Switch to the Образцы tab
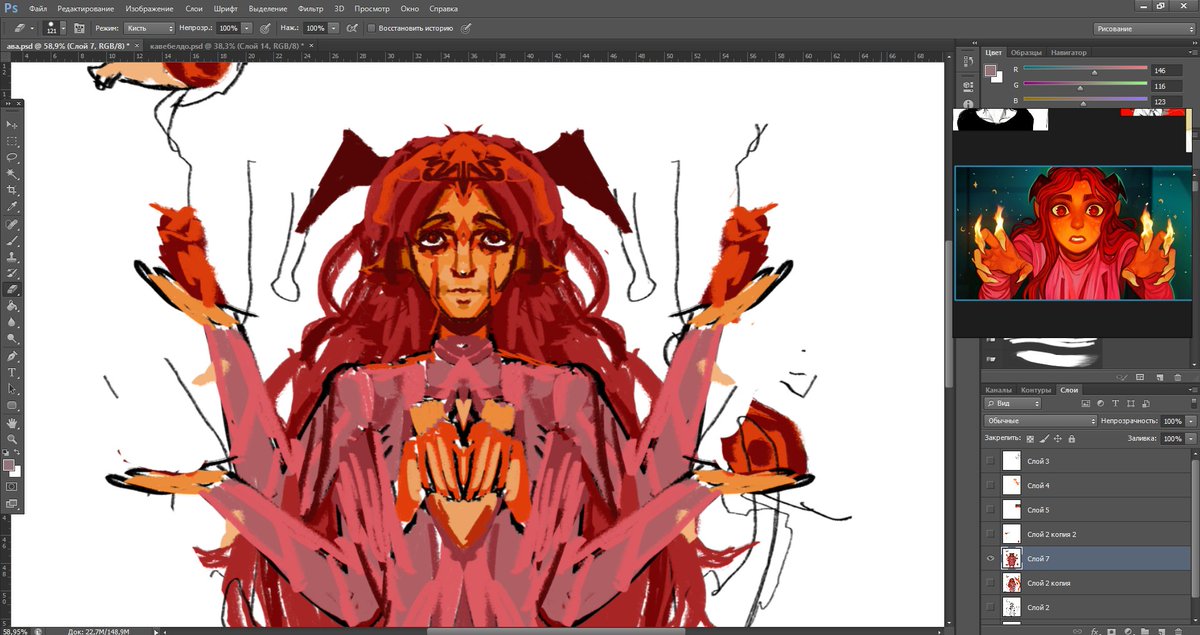Viewport: 1200px width, 635px height. point(1026,52)
